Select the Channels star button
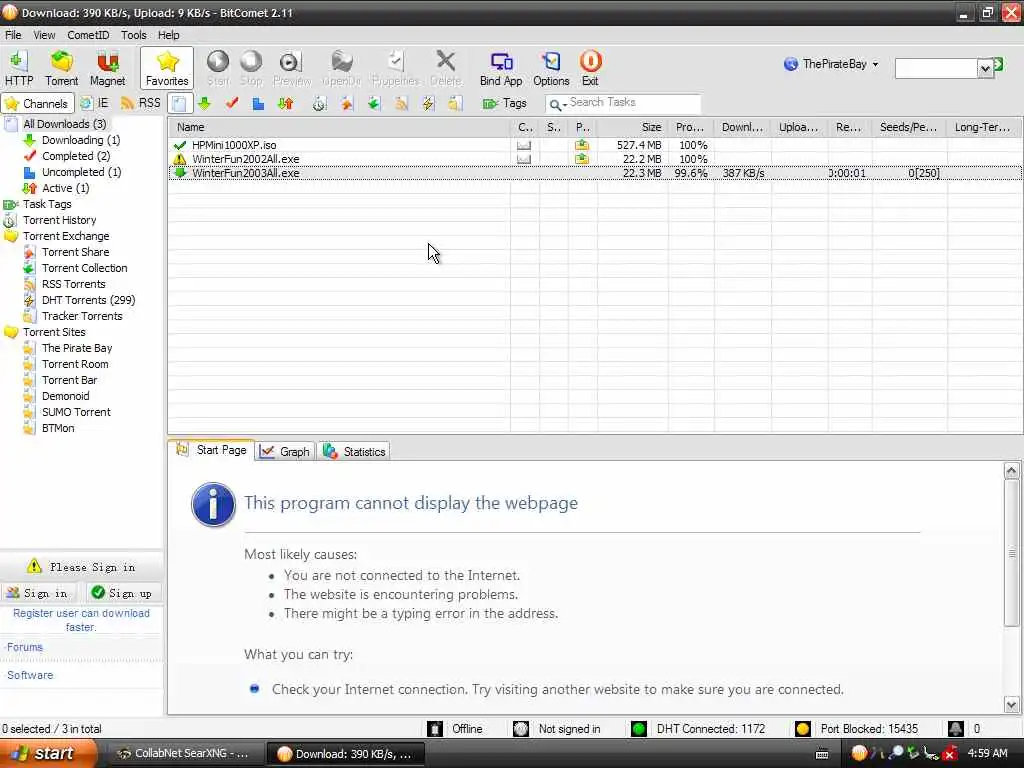Image resolution: width=1024 pixels, height=768 pixels. tap(37, 103)
